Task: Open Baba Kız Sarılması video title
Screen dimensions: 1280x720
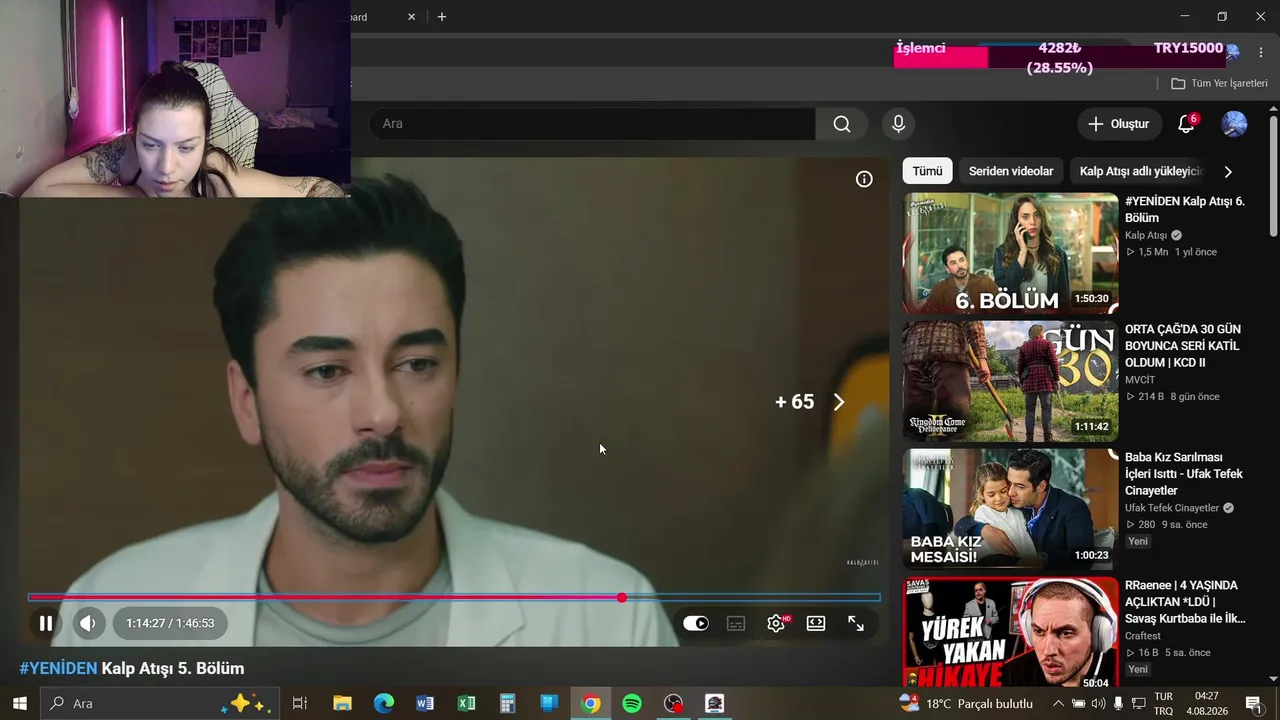Action: (x=1184, y=474)
